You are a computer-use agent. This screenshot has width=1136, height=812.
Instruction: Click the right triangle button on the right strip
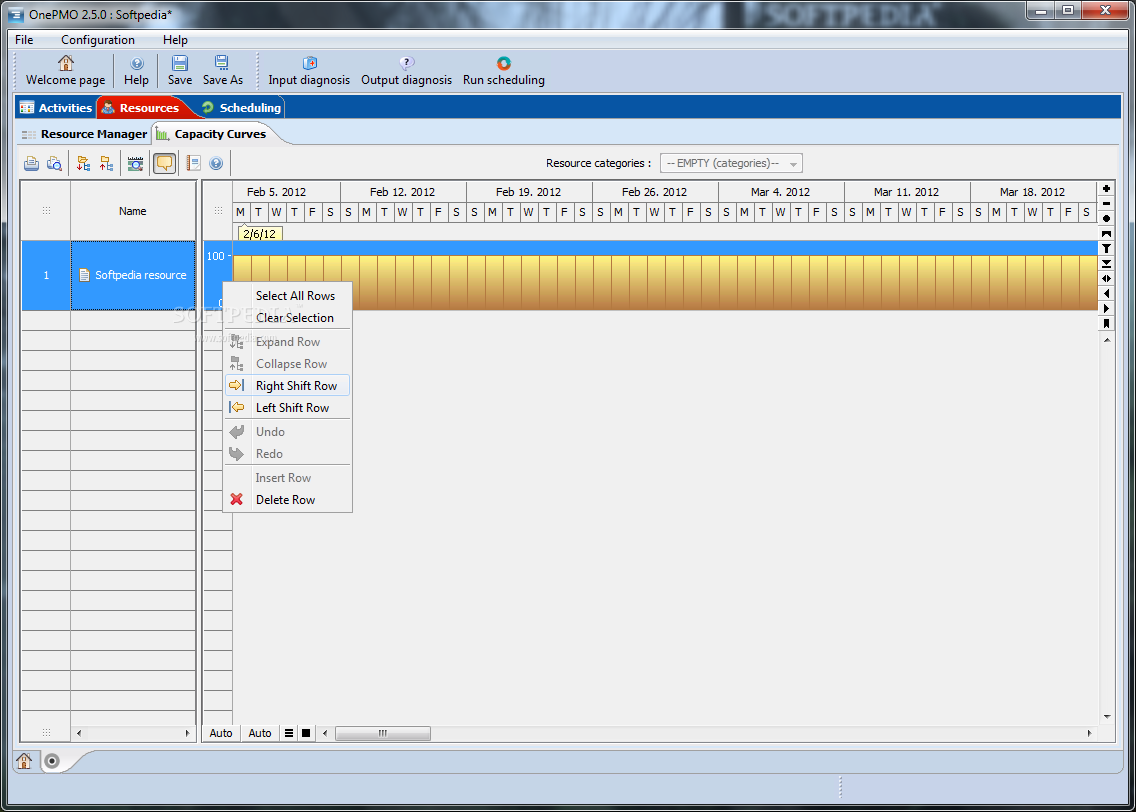1106,309
